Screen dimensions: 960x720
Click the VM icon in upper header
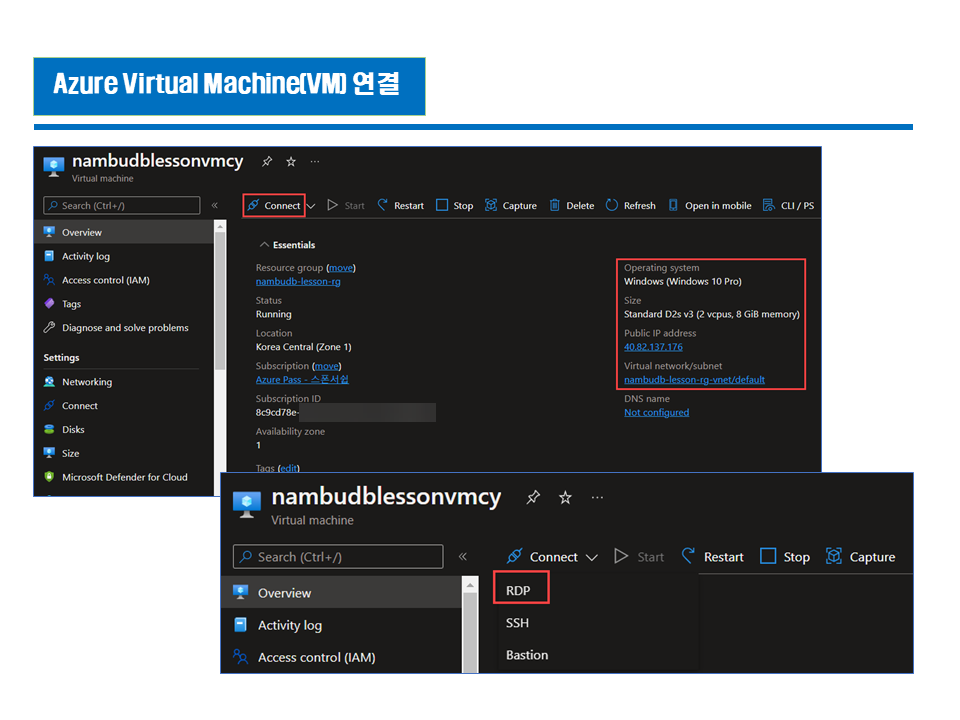(x=54, y=167)
